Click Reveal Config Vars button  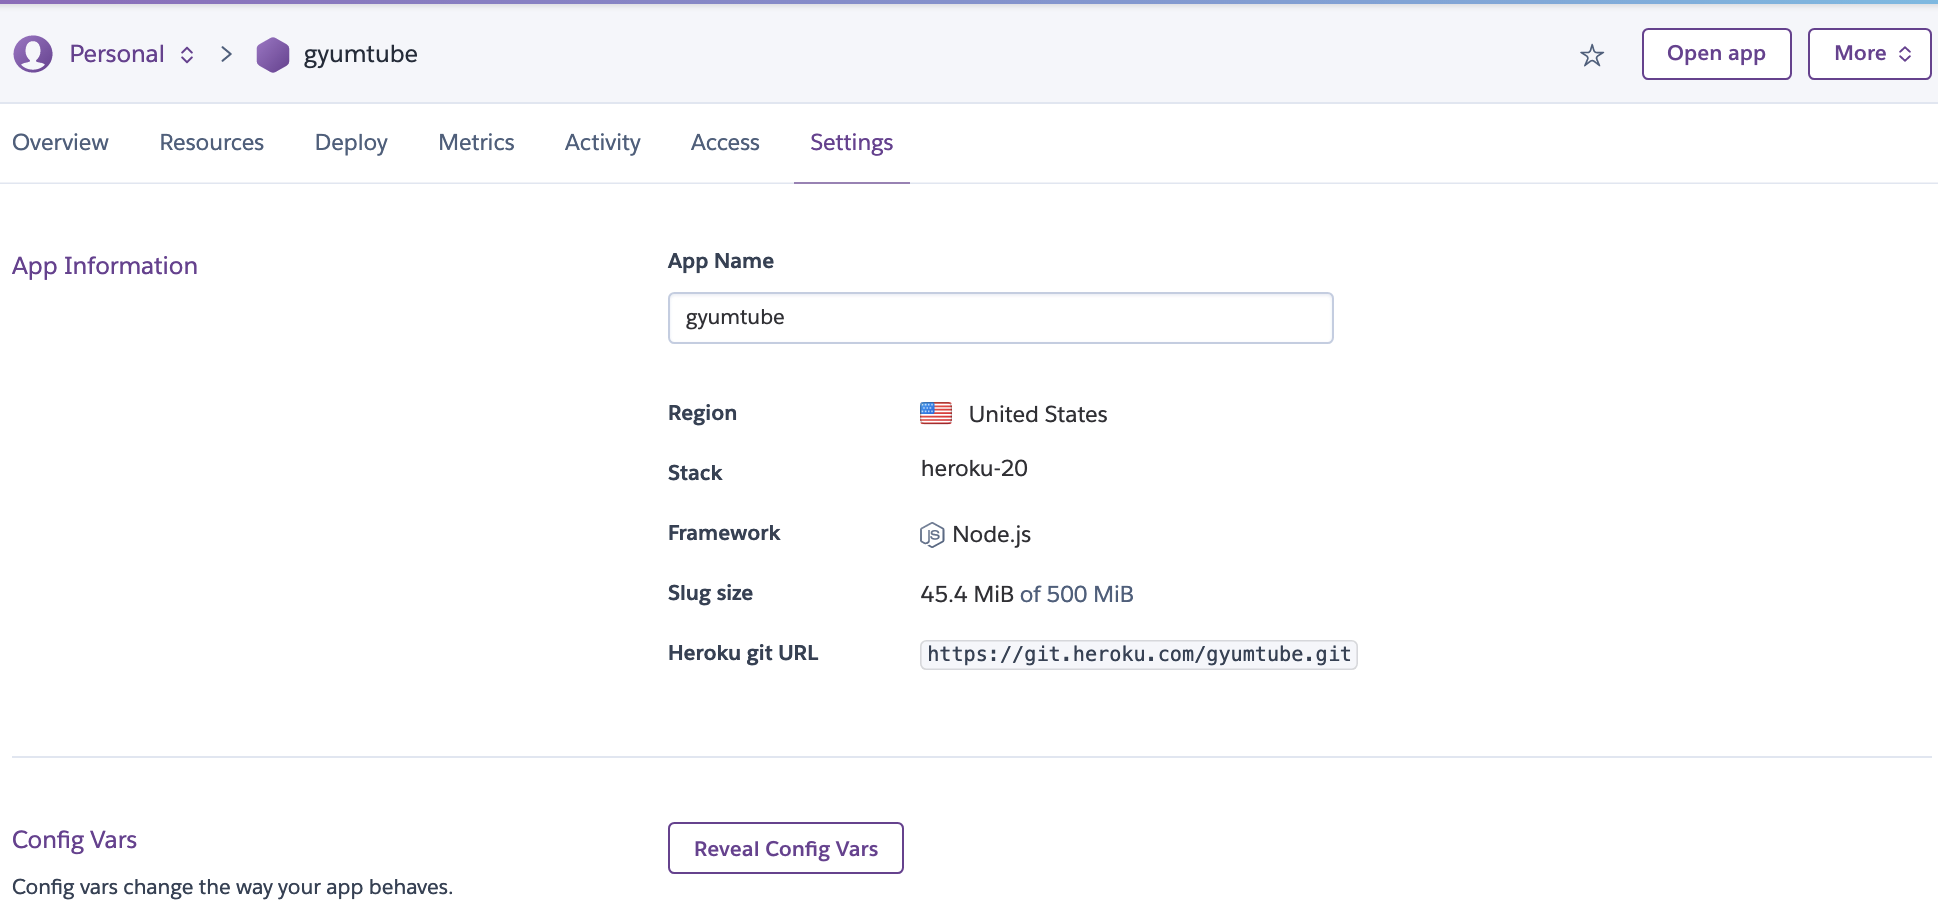(x=786, y=848)
